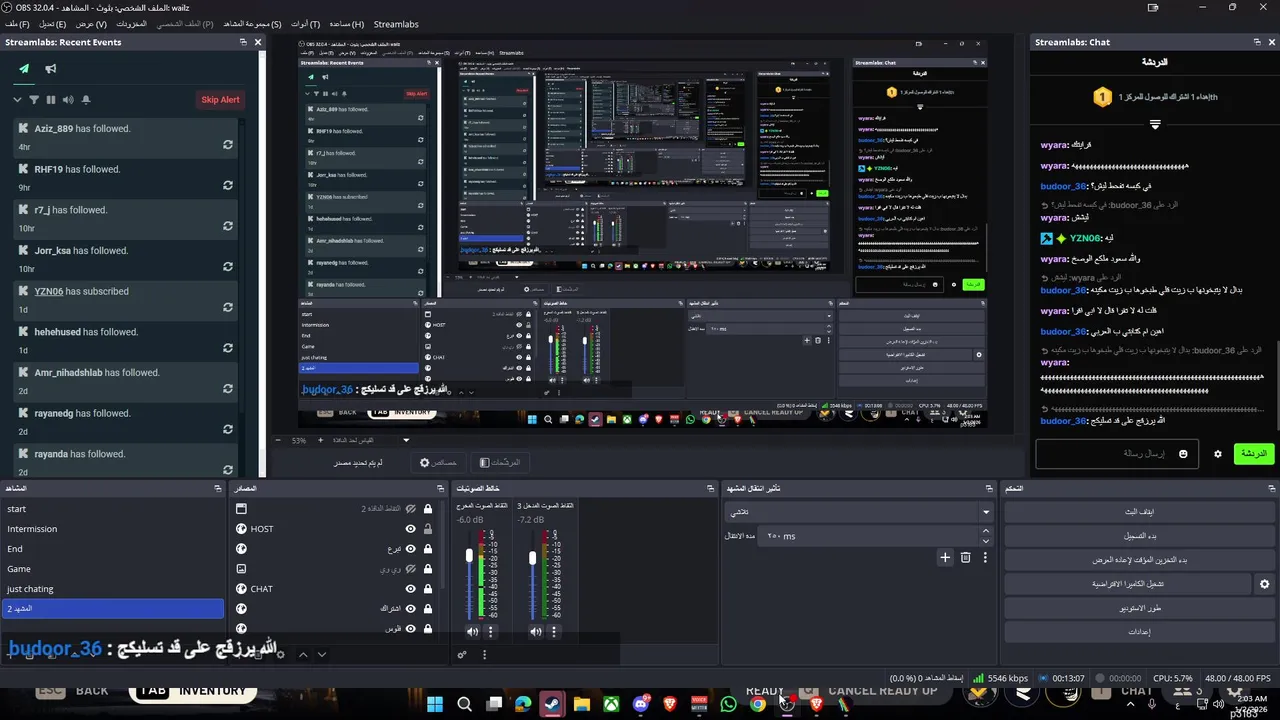Delete the scene transition with trash icon
1280x720 pixels.
[965, 557]
